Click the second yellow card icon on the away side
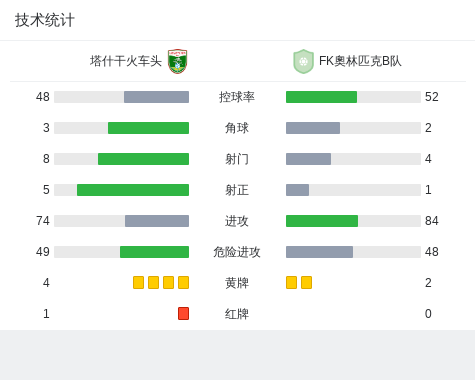The height and width of the screenshot is (380, 475). coord(306,283)
